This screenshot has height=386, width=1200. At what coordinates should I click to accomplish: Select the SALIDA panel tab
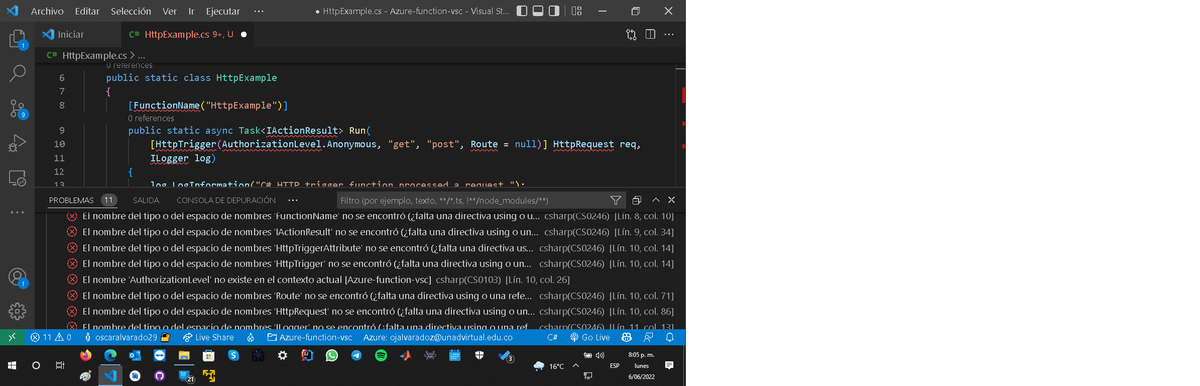coord(146,200)
